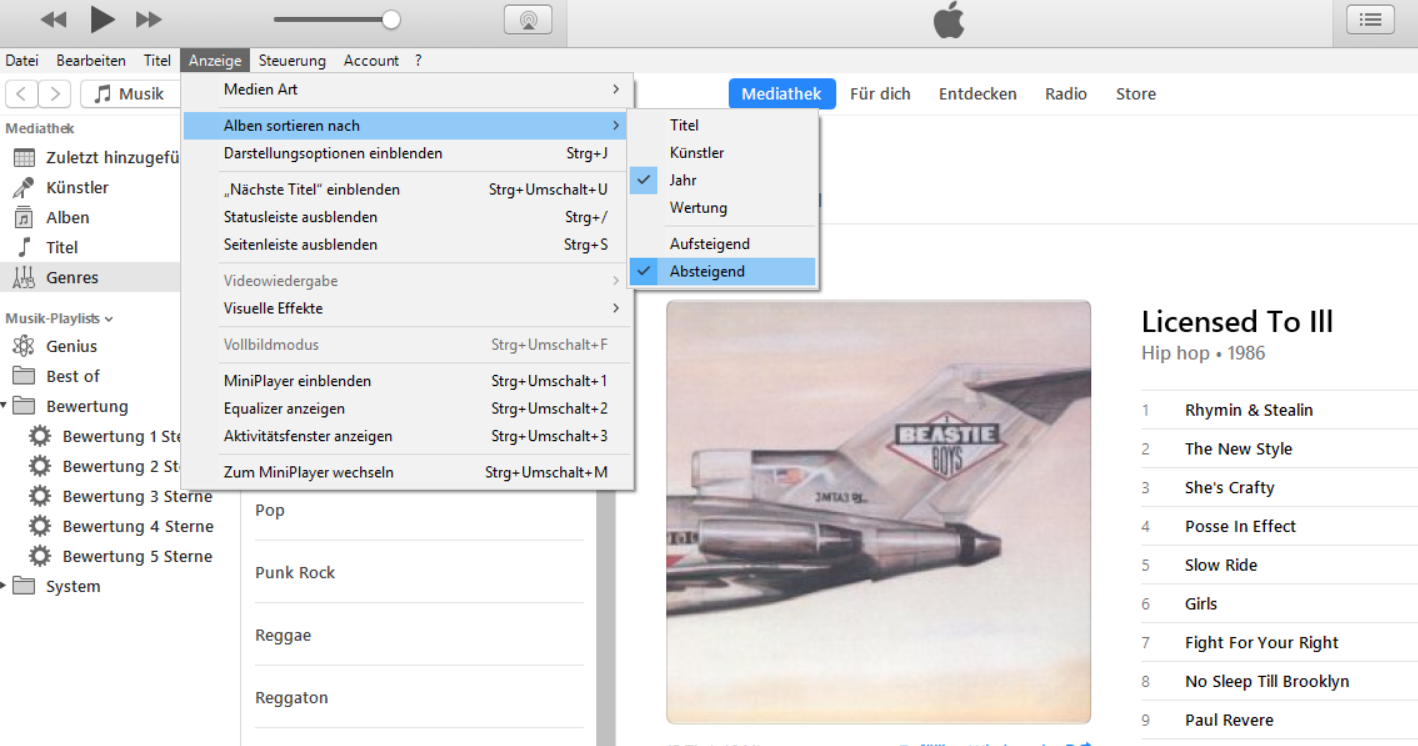This screenshot has height=746, width=1418.
Task: Click the Bewertung 4 Sterne gear icon
Action: [x=40, y=526]
